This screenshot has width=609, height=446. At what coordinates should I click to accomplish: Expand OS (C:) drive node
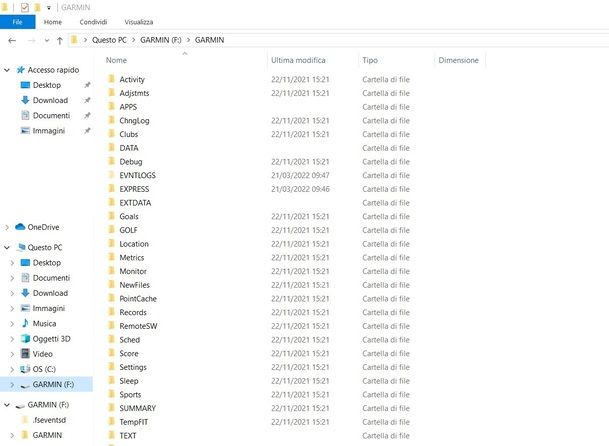click(x=12, y=369)
